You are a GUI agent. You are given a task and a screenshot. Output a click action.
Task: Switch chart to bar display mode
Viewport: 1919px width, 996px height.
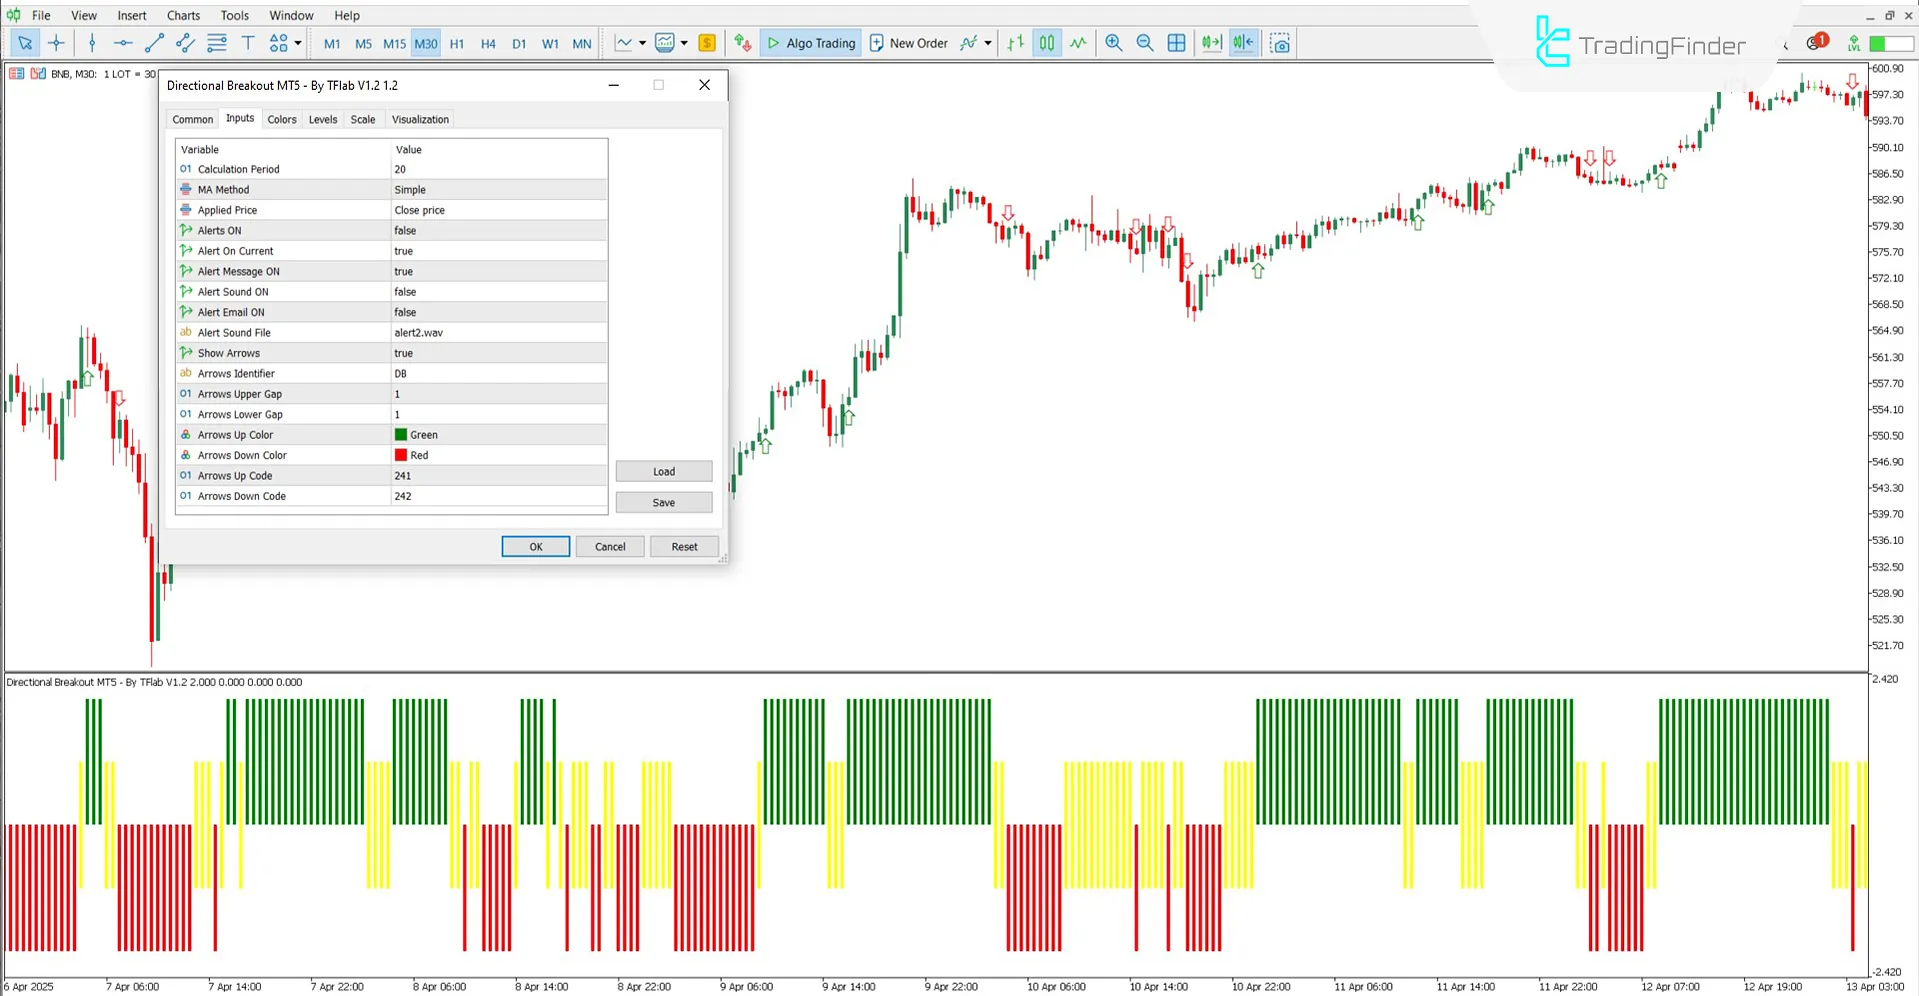pos(1016,43)
